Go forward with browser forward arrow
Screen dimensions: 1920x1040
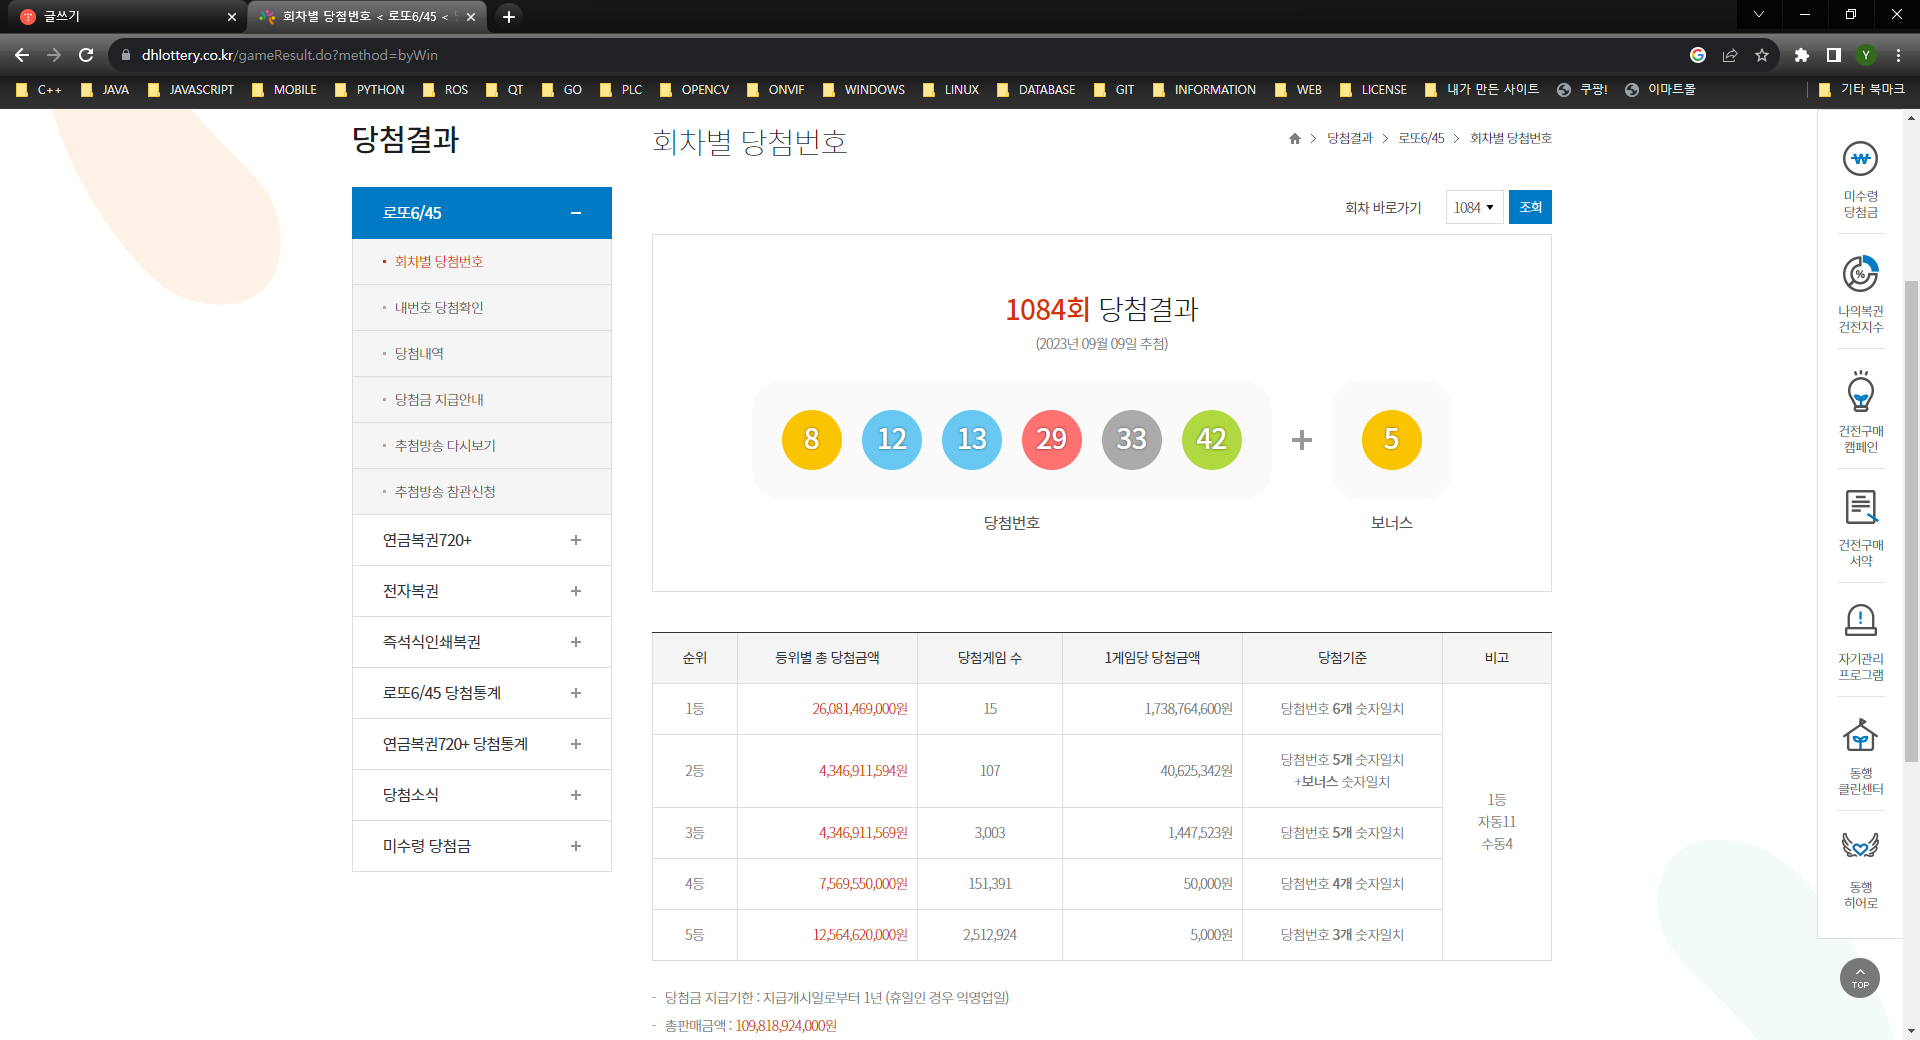point(54,55)
